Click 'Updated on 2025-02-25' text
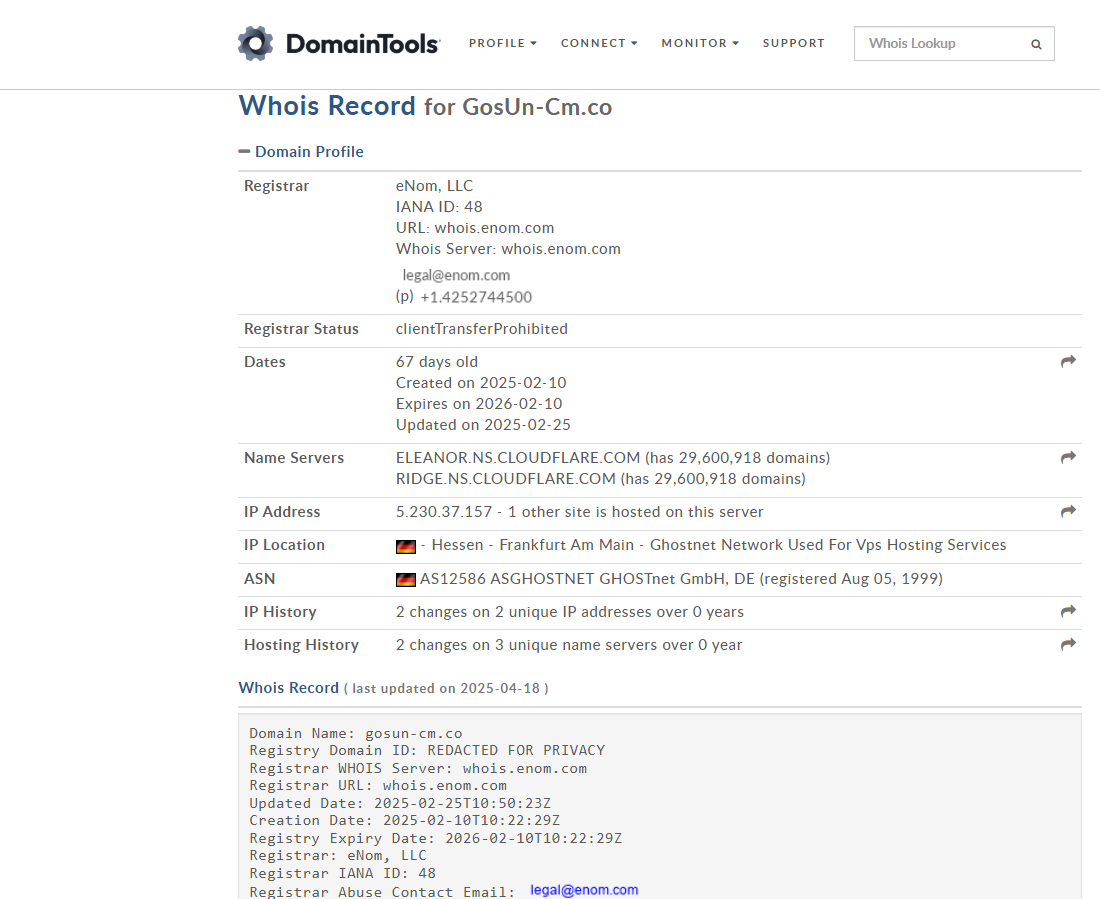1100x899 pixels. click(483, 425)
